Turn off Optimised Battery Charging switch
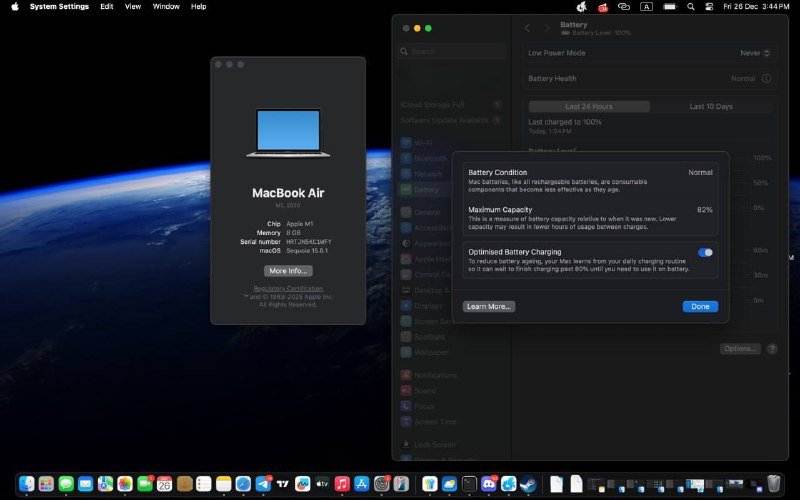Viewport: 800px width, 500px height. click(x=705, y=253)
